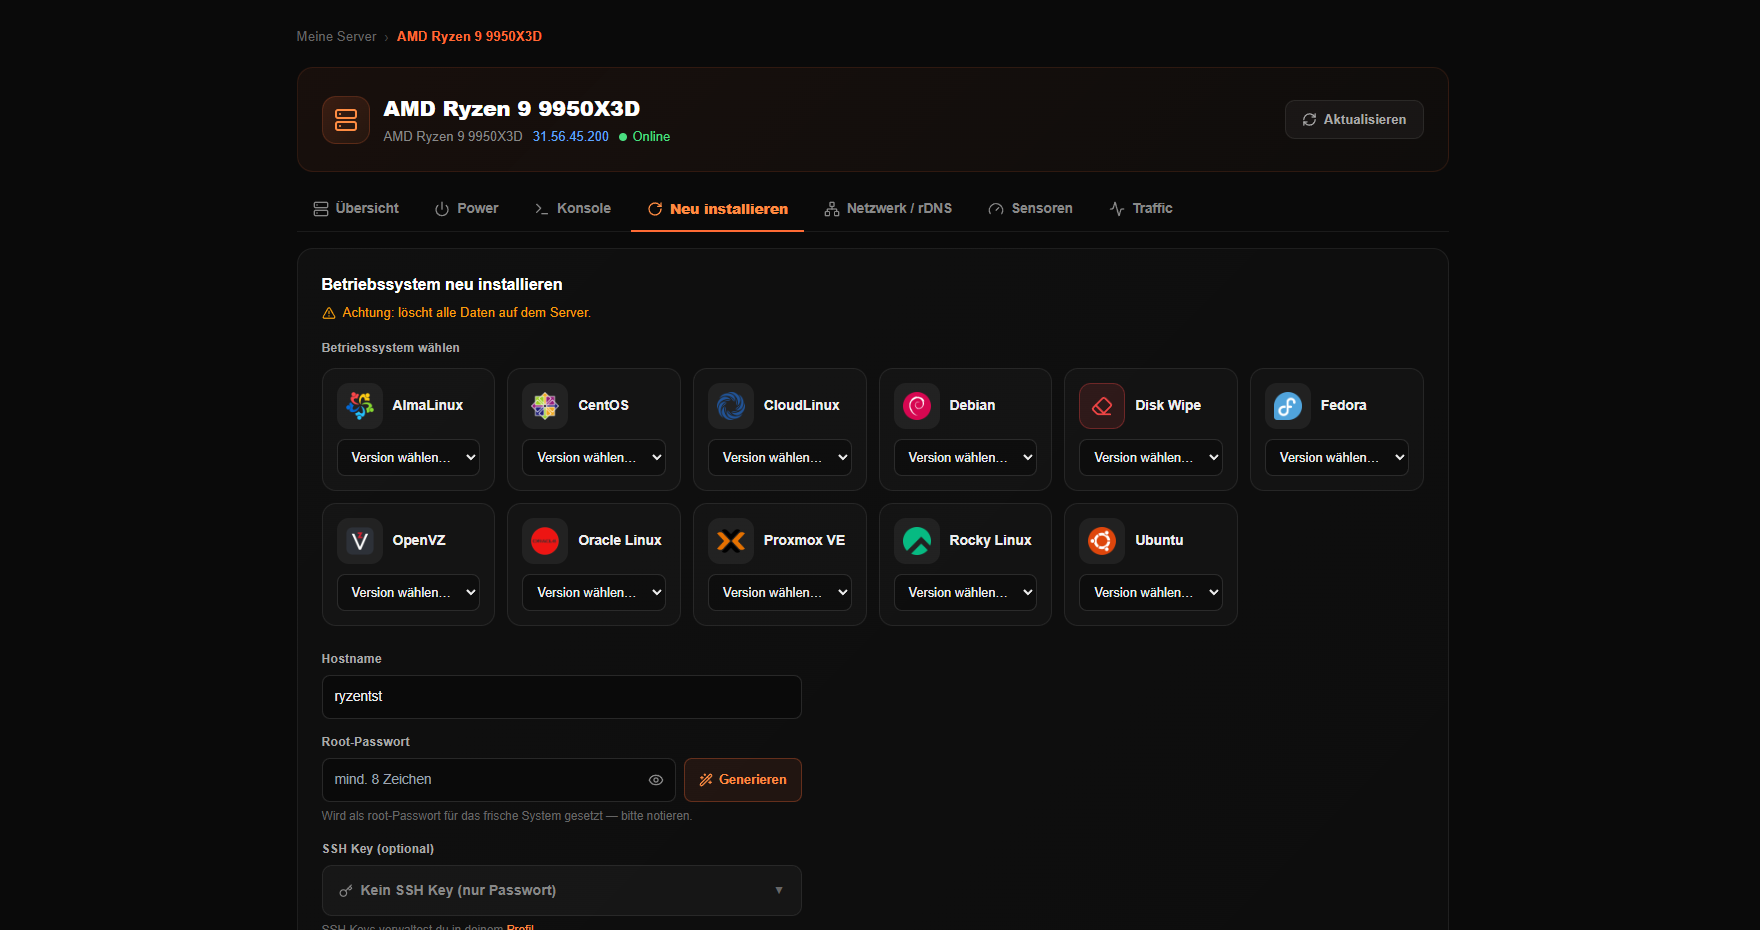Click the CentOS logo icon
The height and width of the screenshot is (930, 1760).
pos(545,405)
